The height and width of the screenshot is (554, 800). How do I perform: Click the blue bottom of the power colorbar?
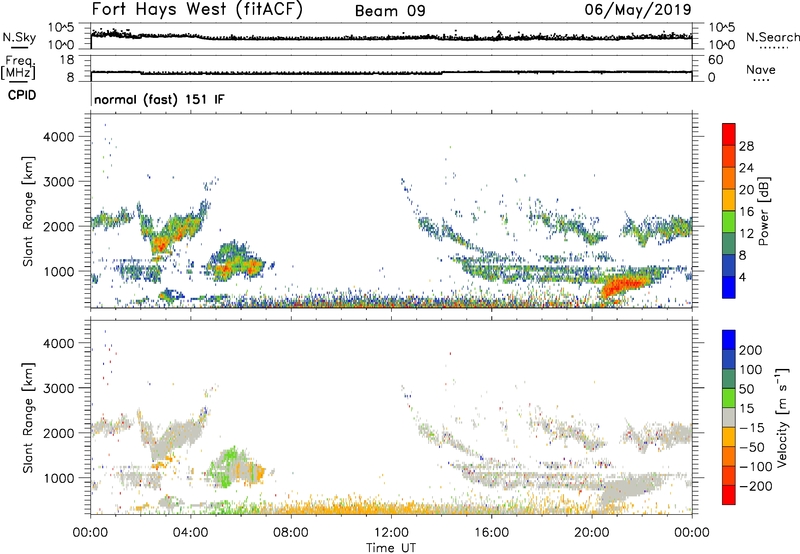click(729, 287)
